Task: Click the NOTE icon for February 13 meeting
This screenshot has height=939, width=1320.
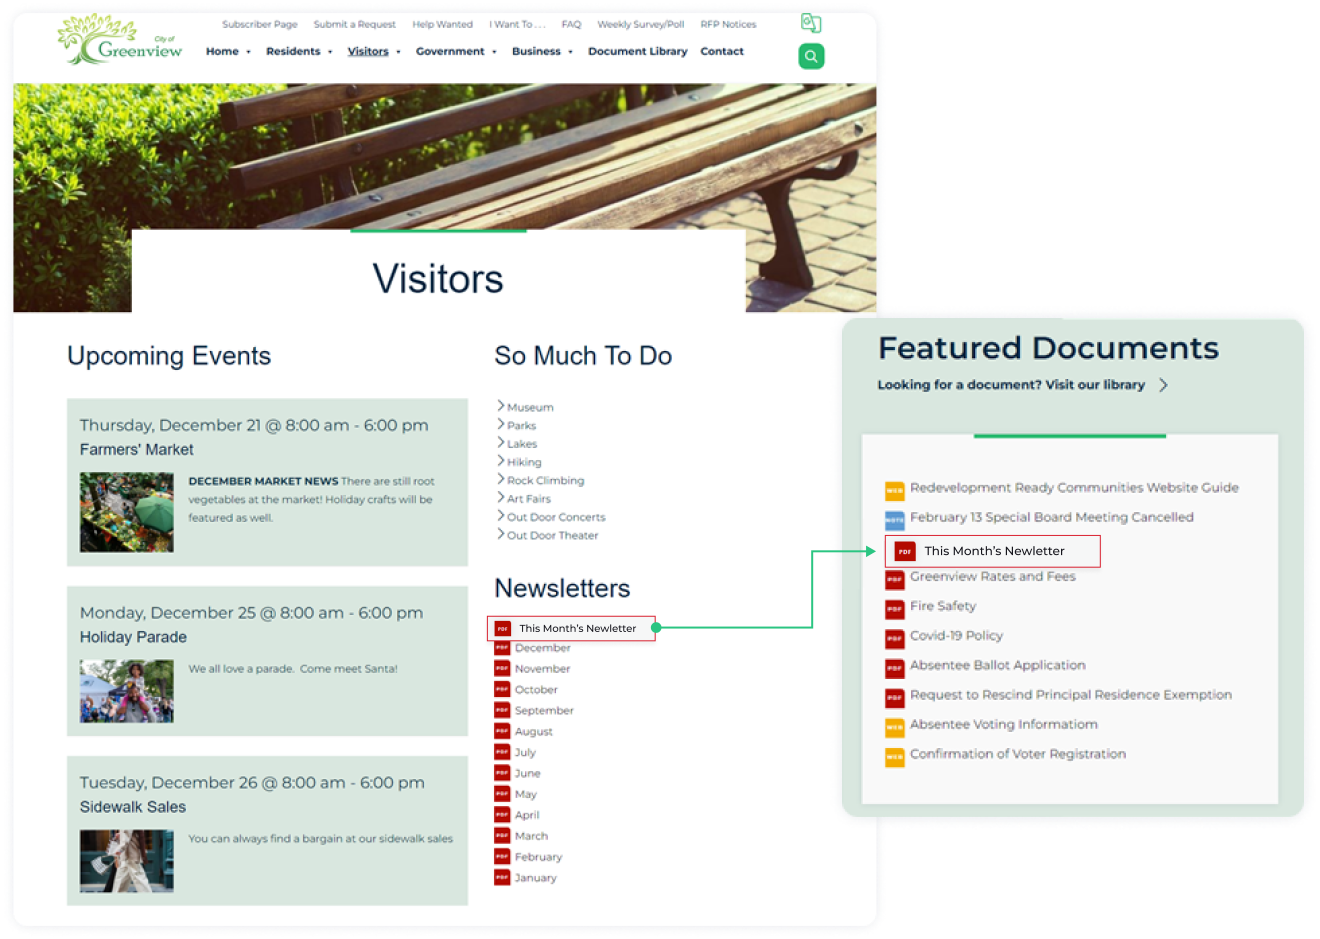Action: (x=894, y=520)
